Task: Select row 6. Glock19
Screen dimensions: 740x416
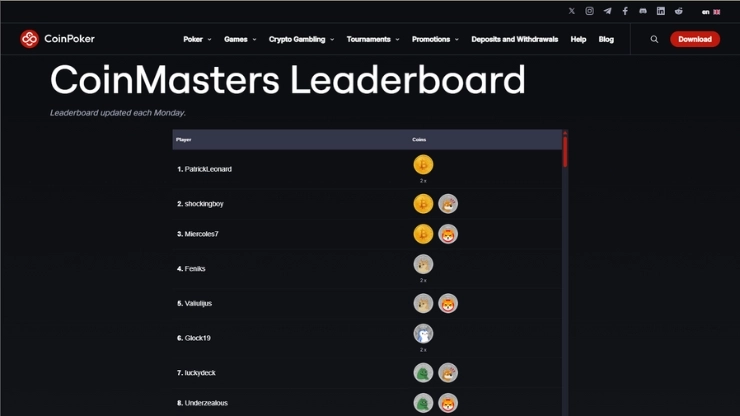Action: click(367, 338)
